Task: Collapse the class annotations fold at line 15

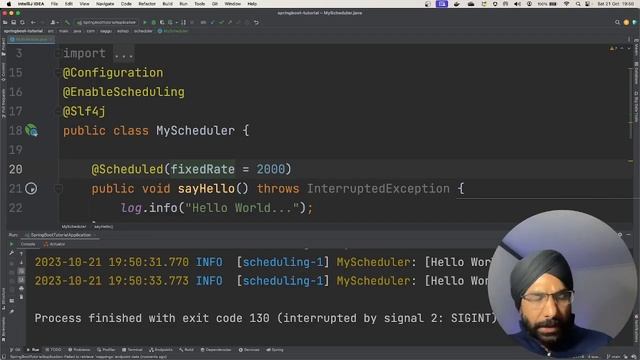Action: (x=58, y=73)
